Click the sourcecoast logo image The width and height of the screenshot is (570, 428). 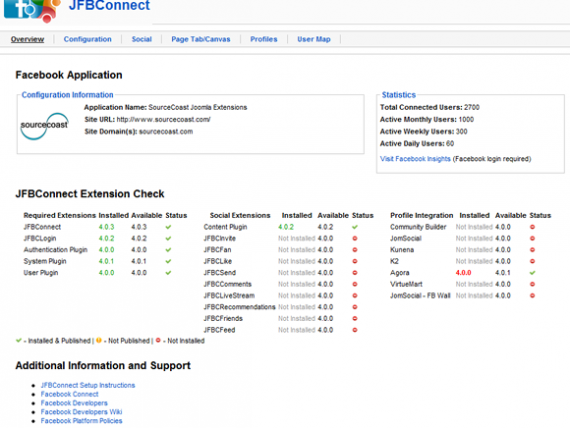(44, 126)
